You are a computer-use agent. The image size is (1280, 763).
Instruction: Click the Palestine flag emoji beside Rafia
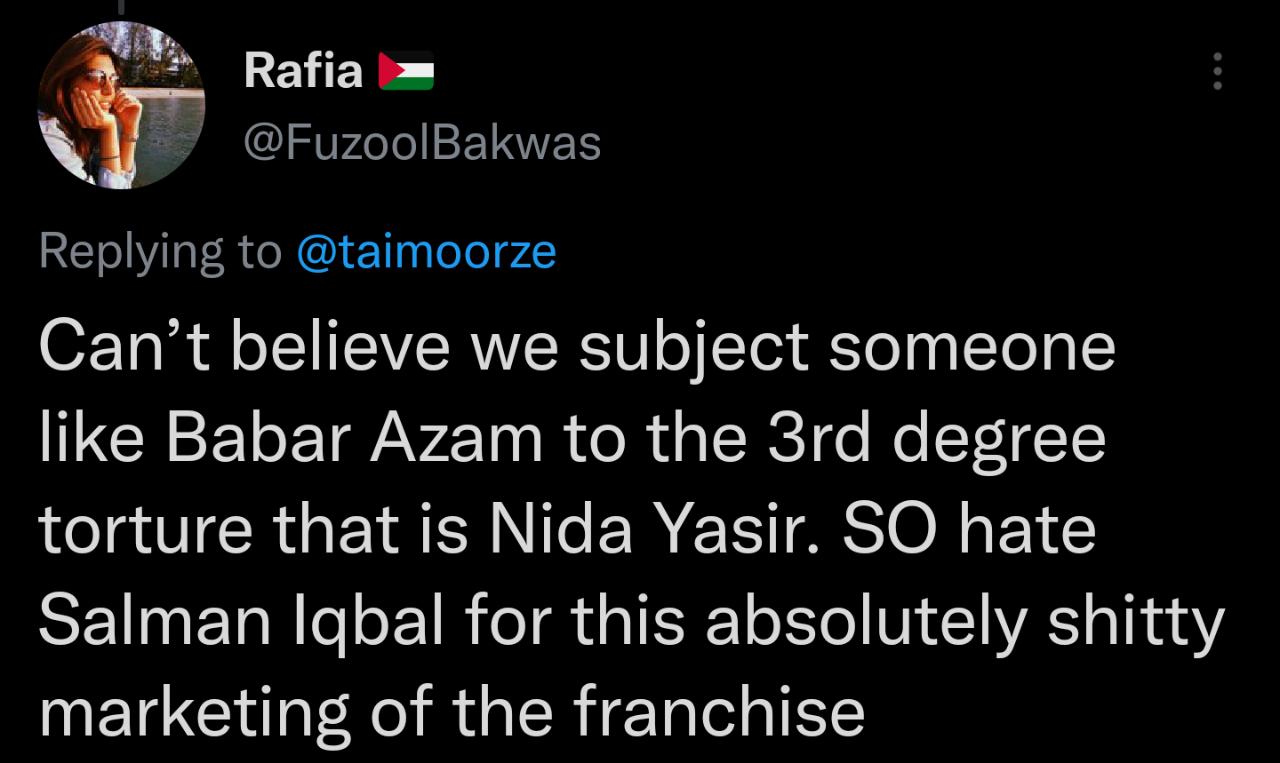pyautogui.click(x=406, y=71)
